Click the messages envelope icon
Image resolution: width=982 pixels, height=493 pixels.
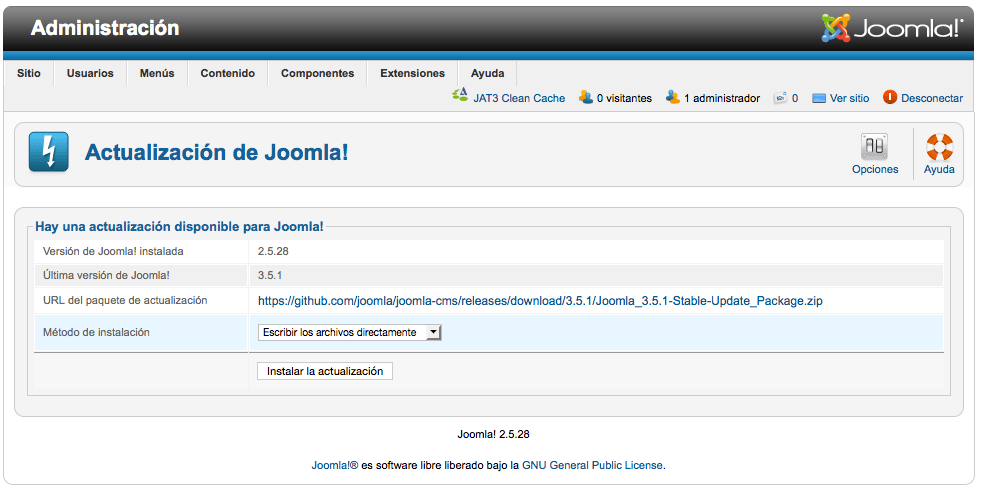[x=780, y=98]
